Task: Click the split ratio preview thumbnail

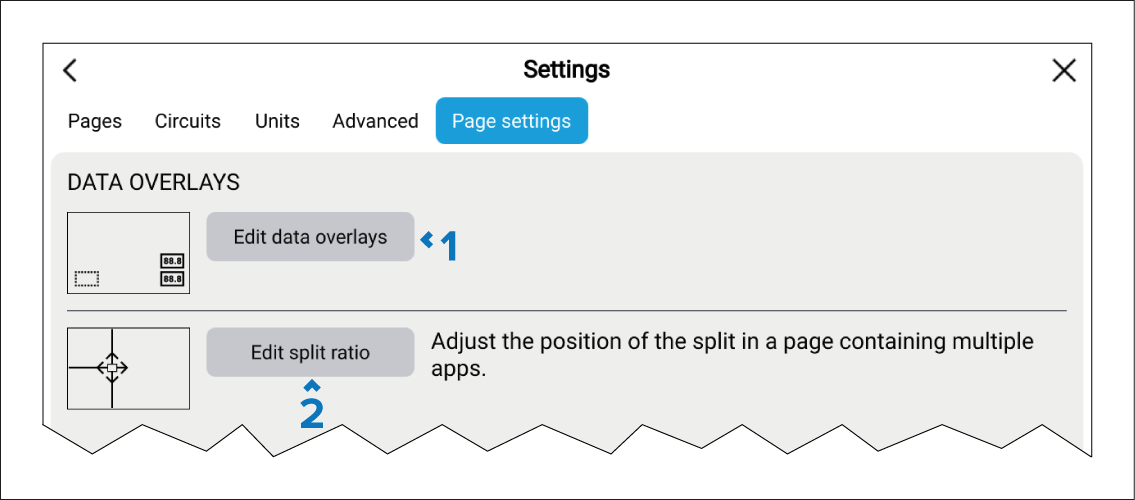Action: (x=128, y=368)
